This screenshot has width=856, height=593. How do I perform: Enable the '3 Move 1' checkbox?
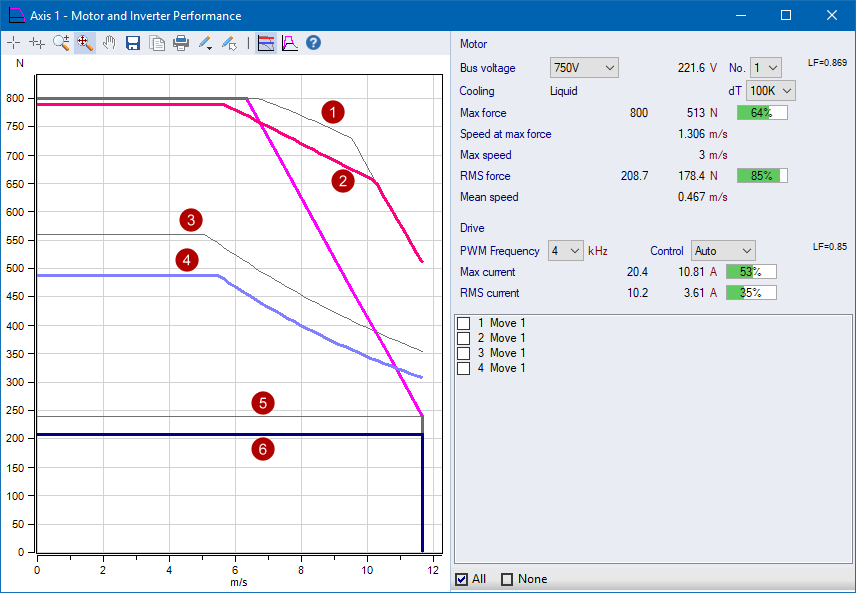point(463,353)
